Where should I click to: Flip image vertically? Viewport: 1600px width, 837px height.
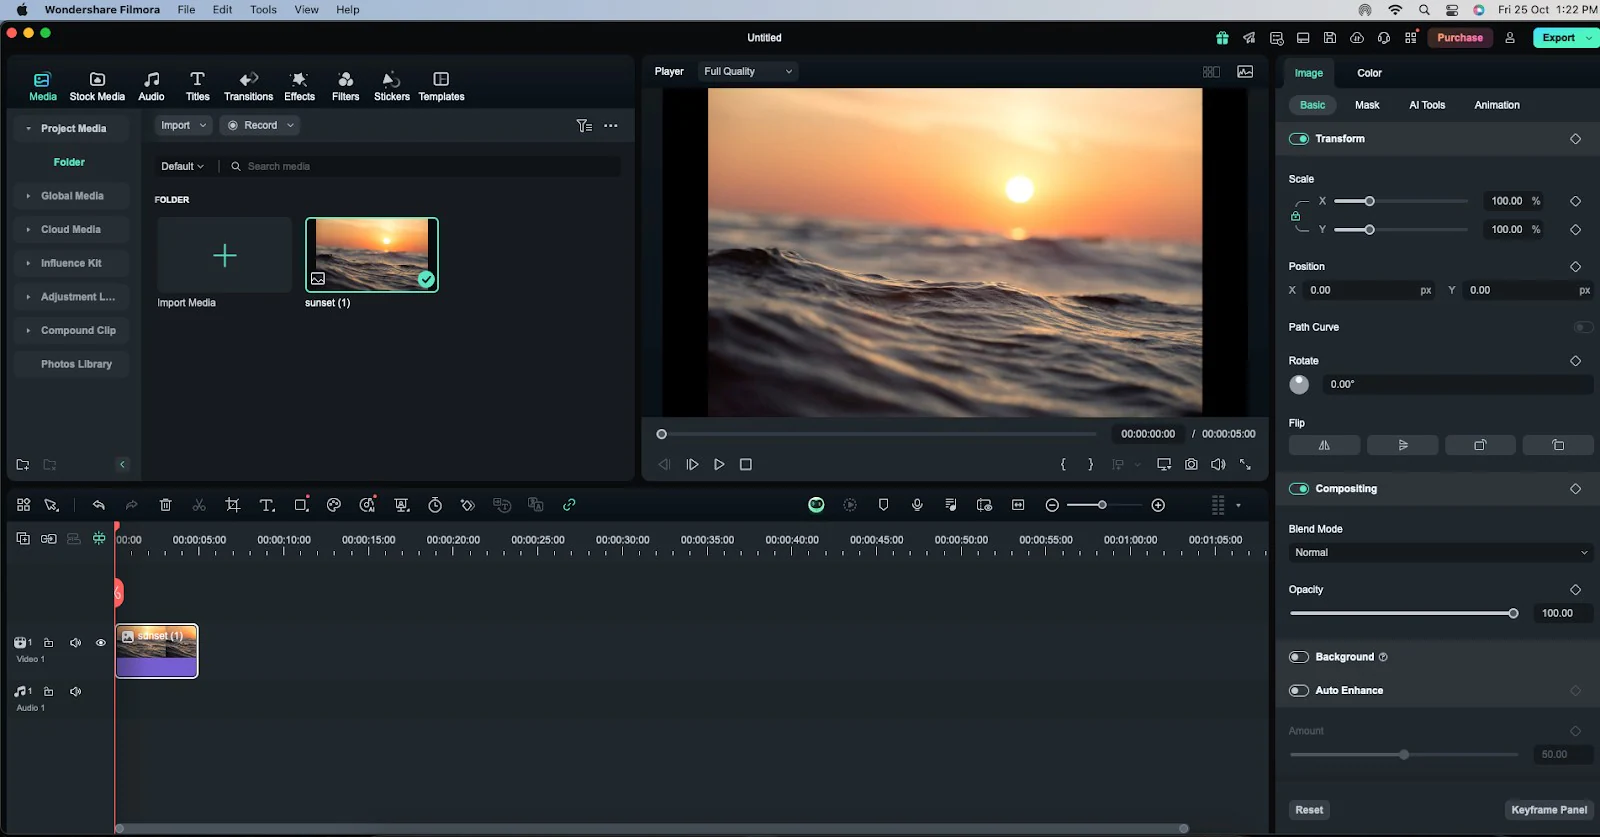tap(1402, 445)
